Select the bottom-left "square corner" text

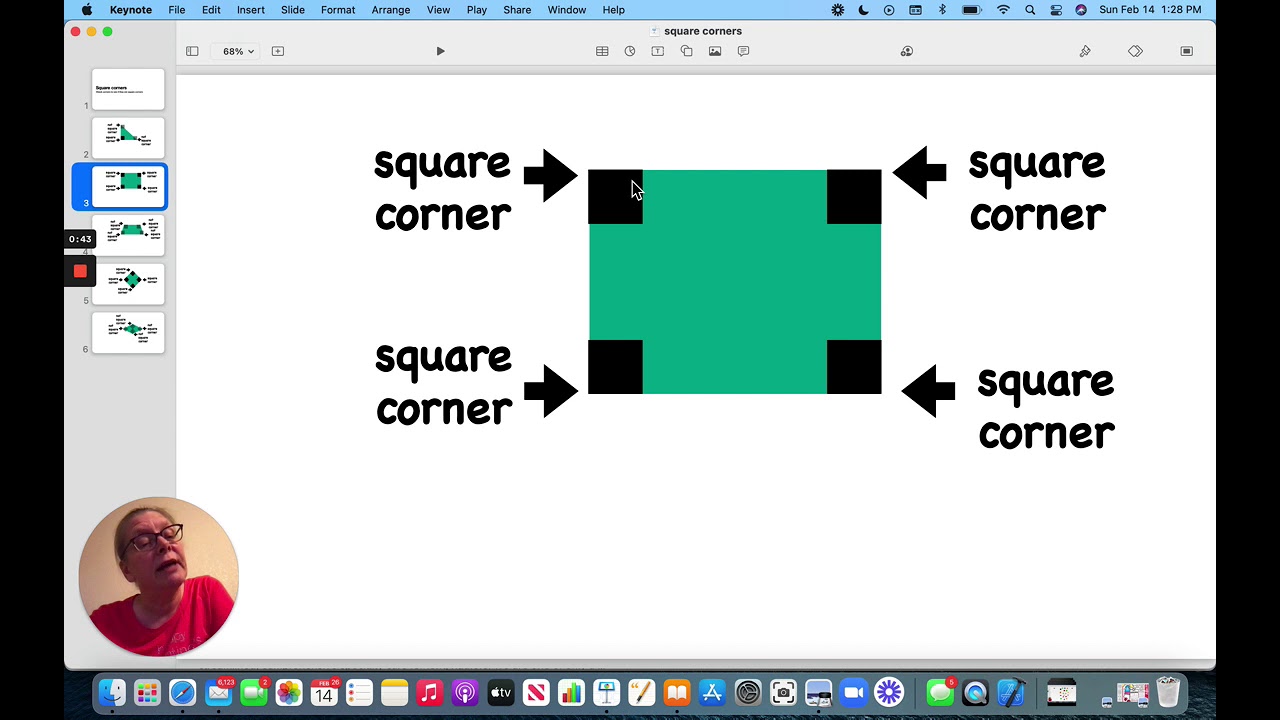[x=444, y=383]
